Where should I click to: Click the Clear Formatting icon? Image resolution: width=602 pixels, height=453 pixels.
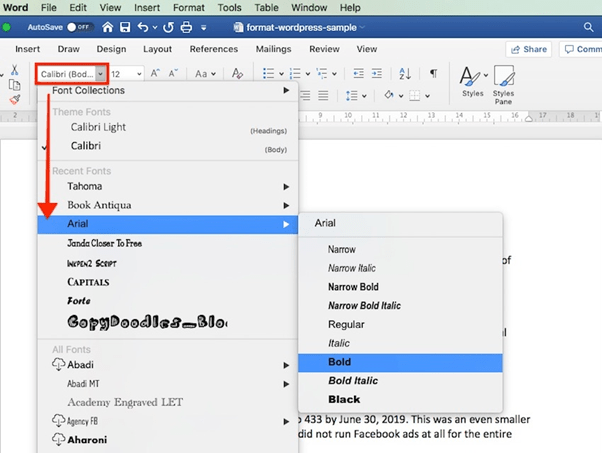pyautogui.click(x=237, y=74)
